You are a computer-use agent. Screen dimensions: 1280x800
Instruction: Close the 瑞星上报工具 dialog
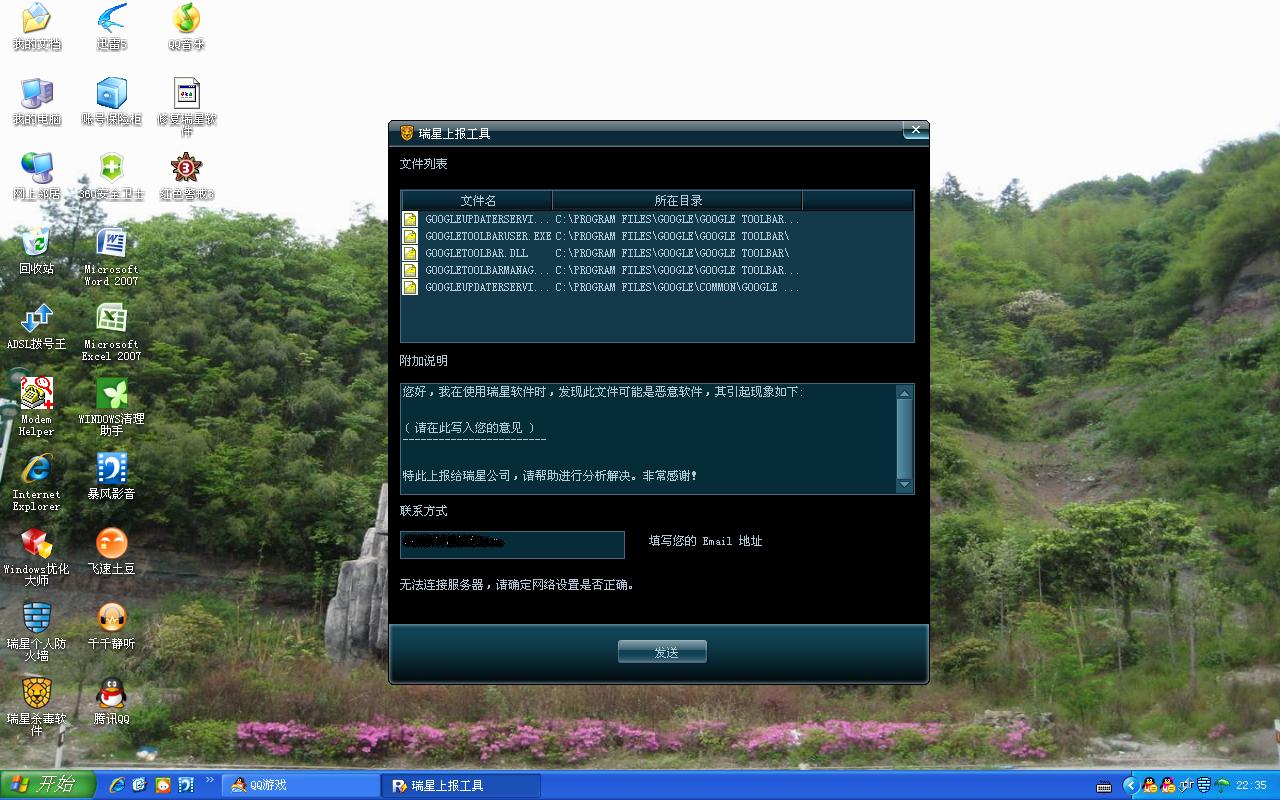coord(915,130)
